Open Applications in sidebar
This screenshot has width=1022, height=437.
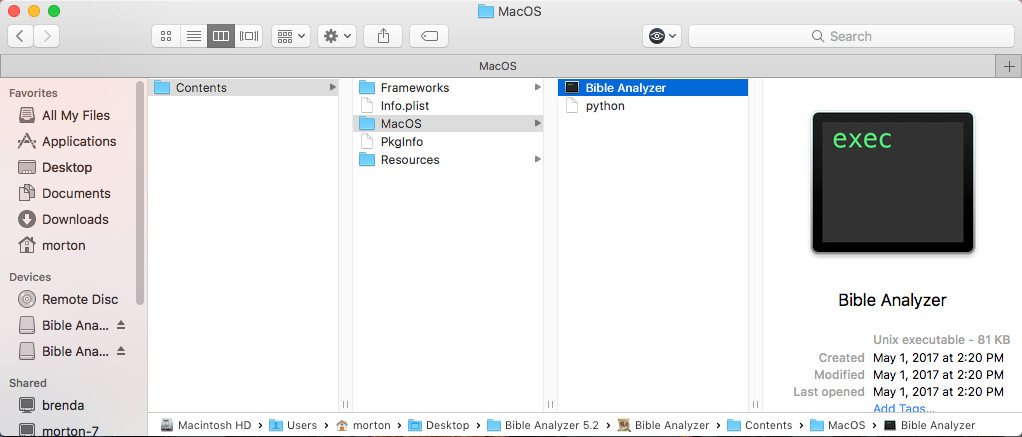pyautogui.click(x=68, y=142)
